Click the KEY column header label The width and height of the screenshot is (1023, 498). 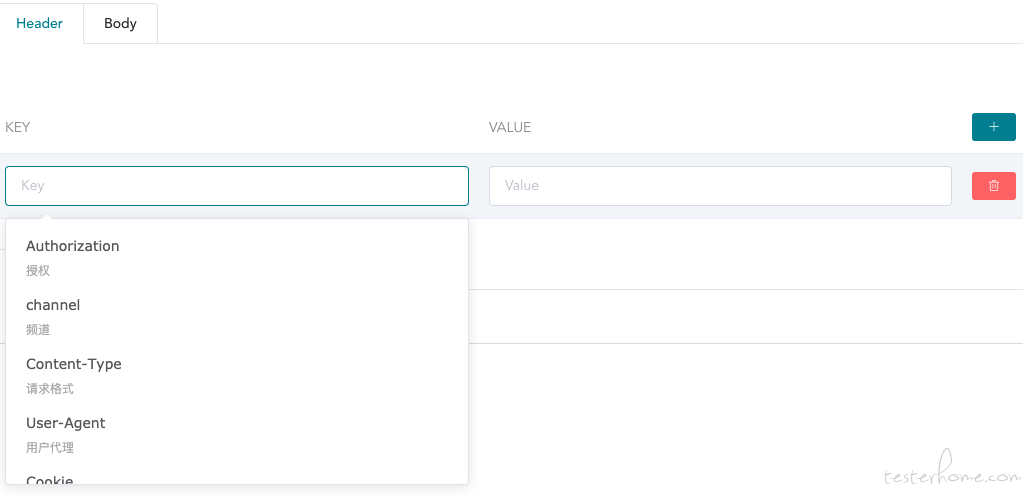coord(18,127)
